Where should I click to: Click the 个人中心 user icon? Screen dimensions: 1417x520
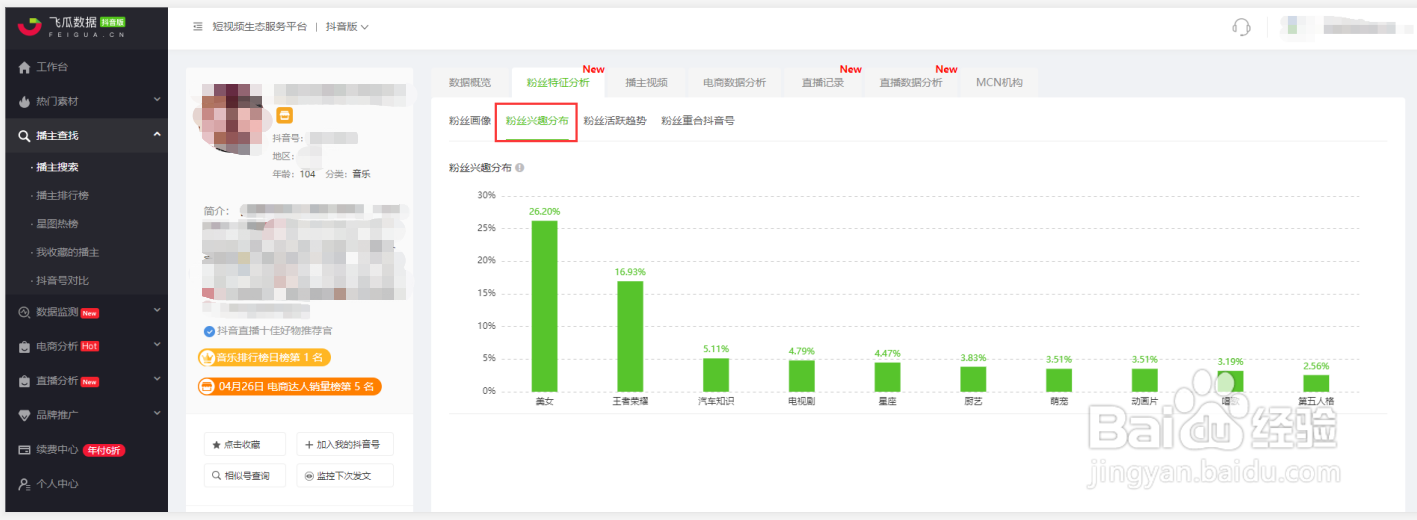tap(25, 484)
